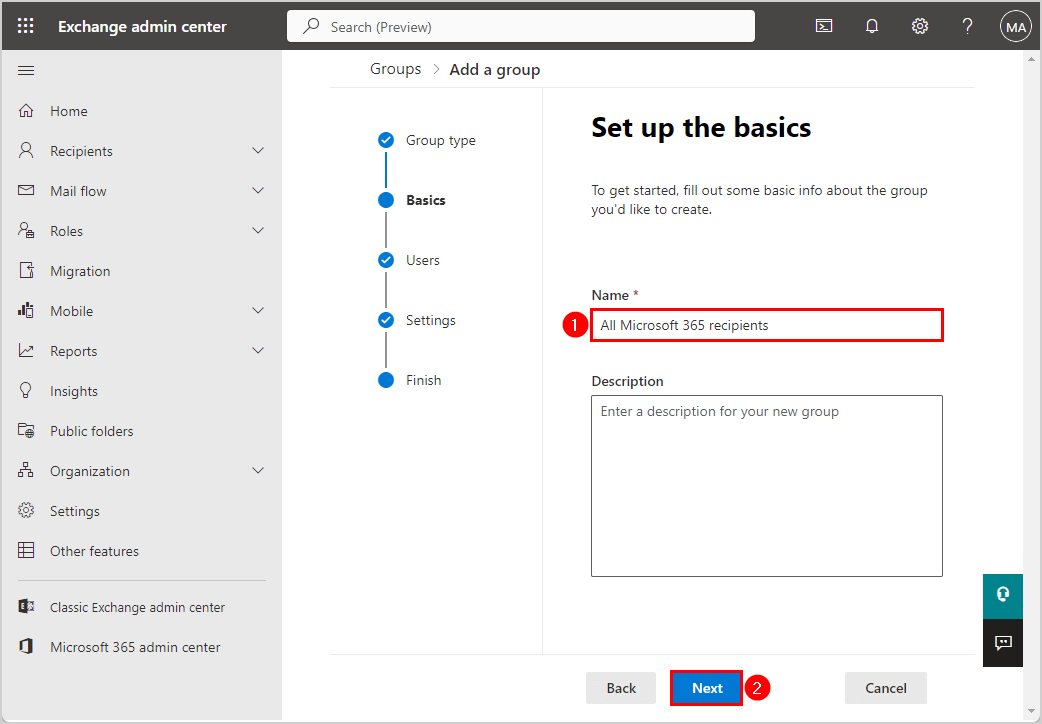Expand the Mail flow chevron

coord(259,191)
